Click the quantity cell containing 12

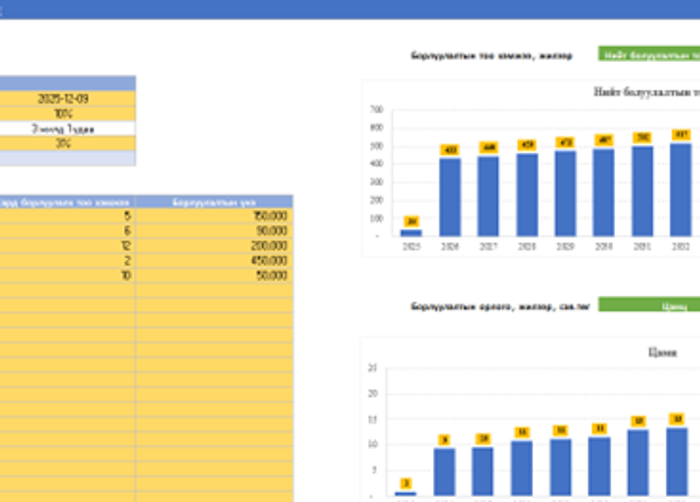click(67, 245)
